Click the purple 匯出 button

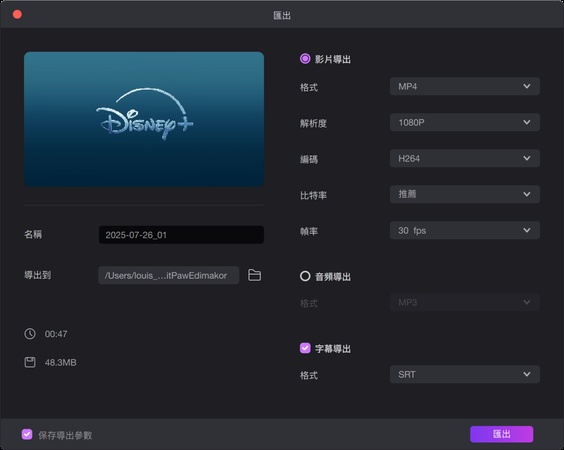coord(501,434)
